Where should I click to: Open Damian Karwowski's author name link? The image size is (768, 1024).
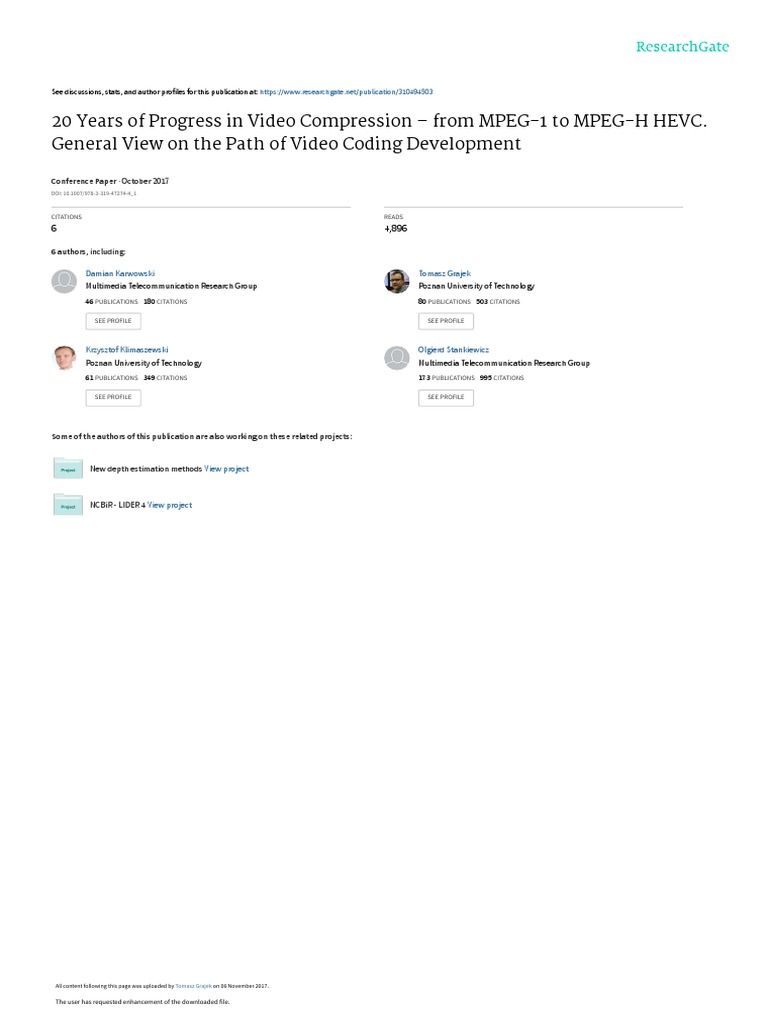pyautogui.click(x=121, y=273)
